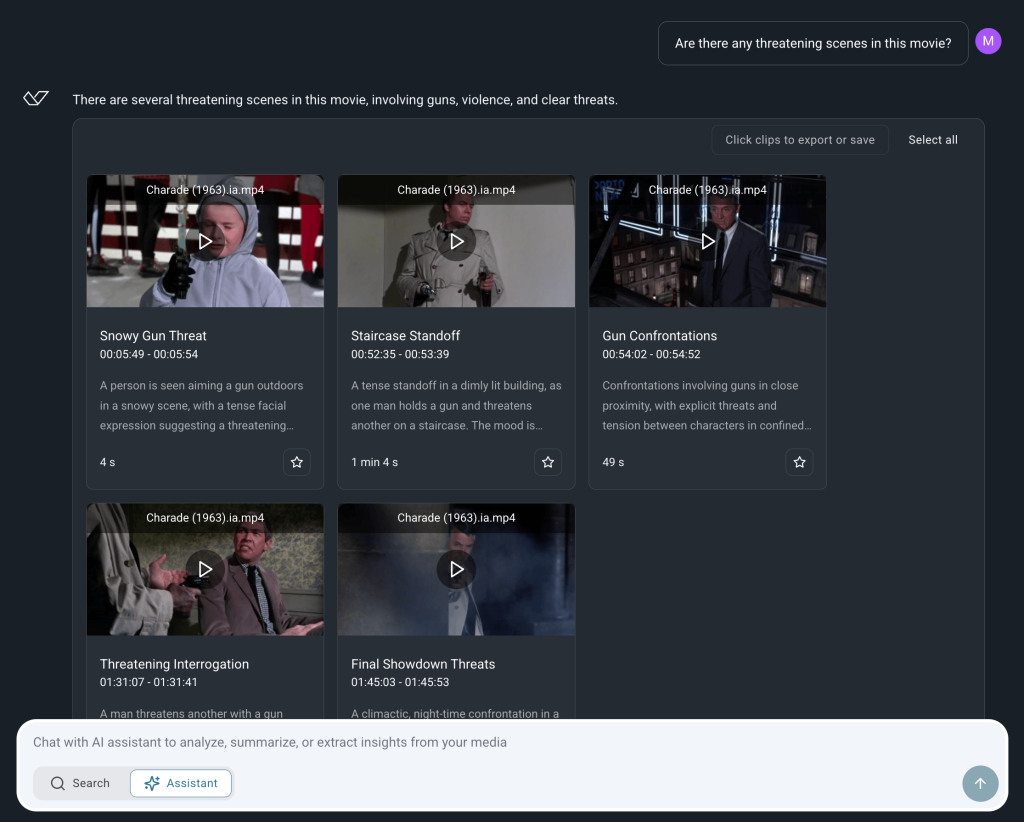Click the assistant logo icon
1024x822 pixels.
tap(36, 98)
